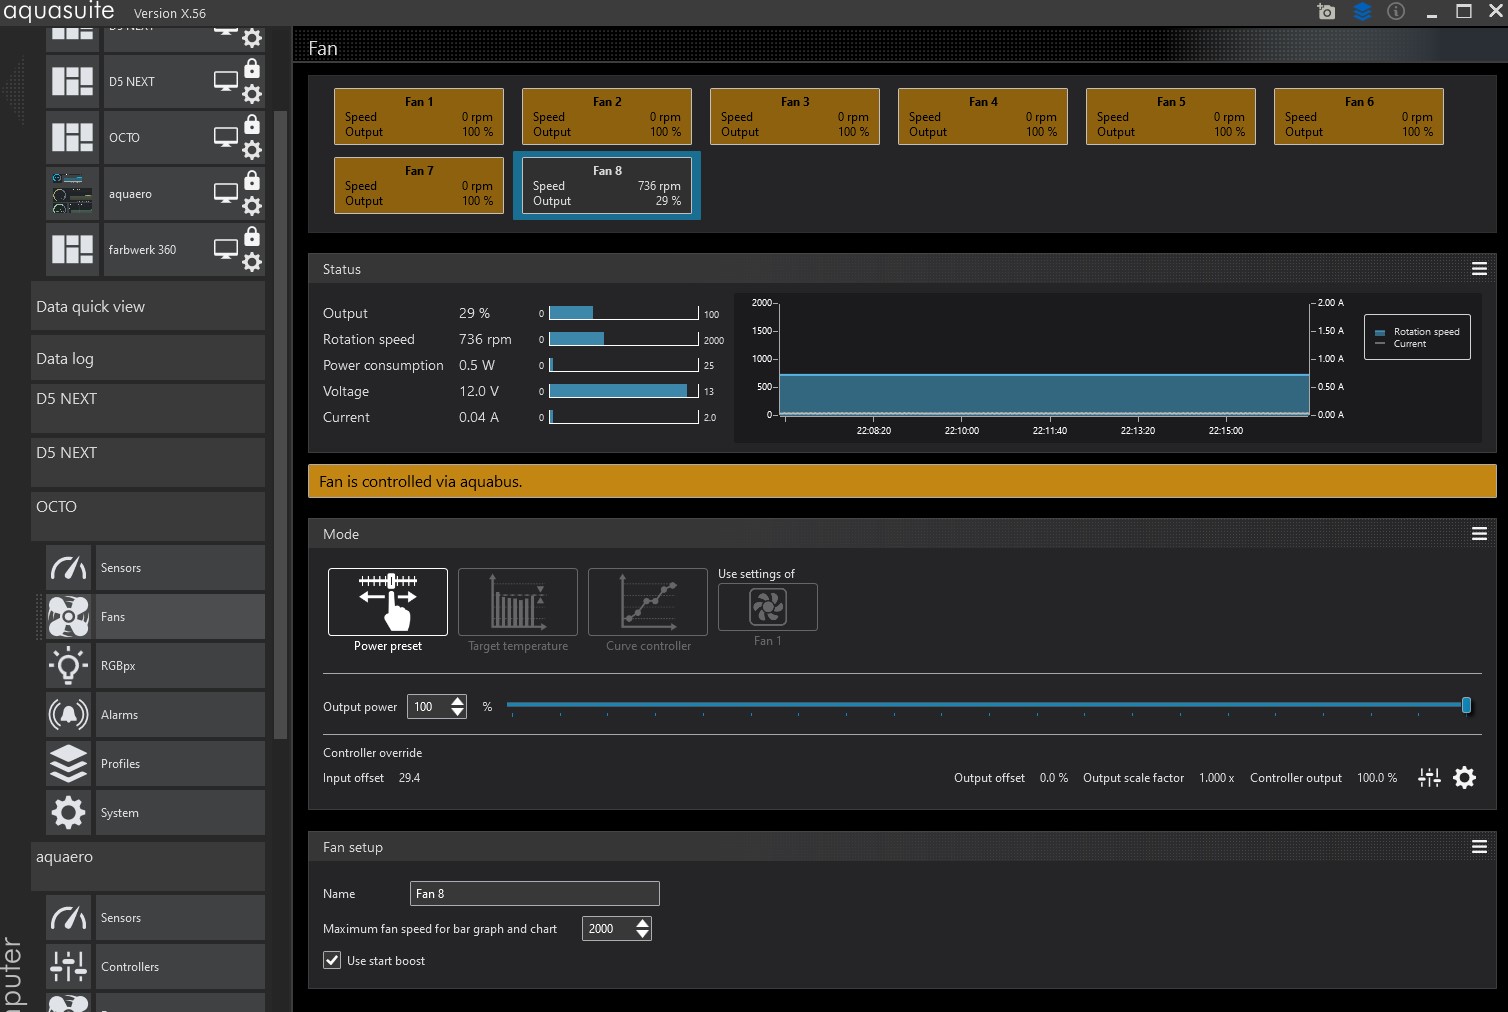Screen dimensions: 1508x1012
Task: Click the fan Name input field
Action: [x=535, y=894]
